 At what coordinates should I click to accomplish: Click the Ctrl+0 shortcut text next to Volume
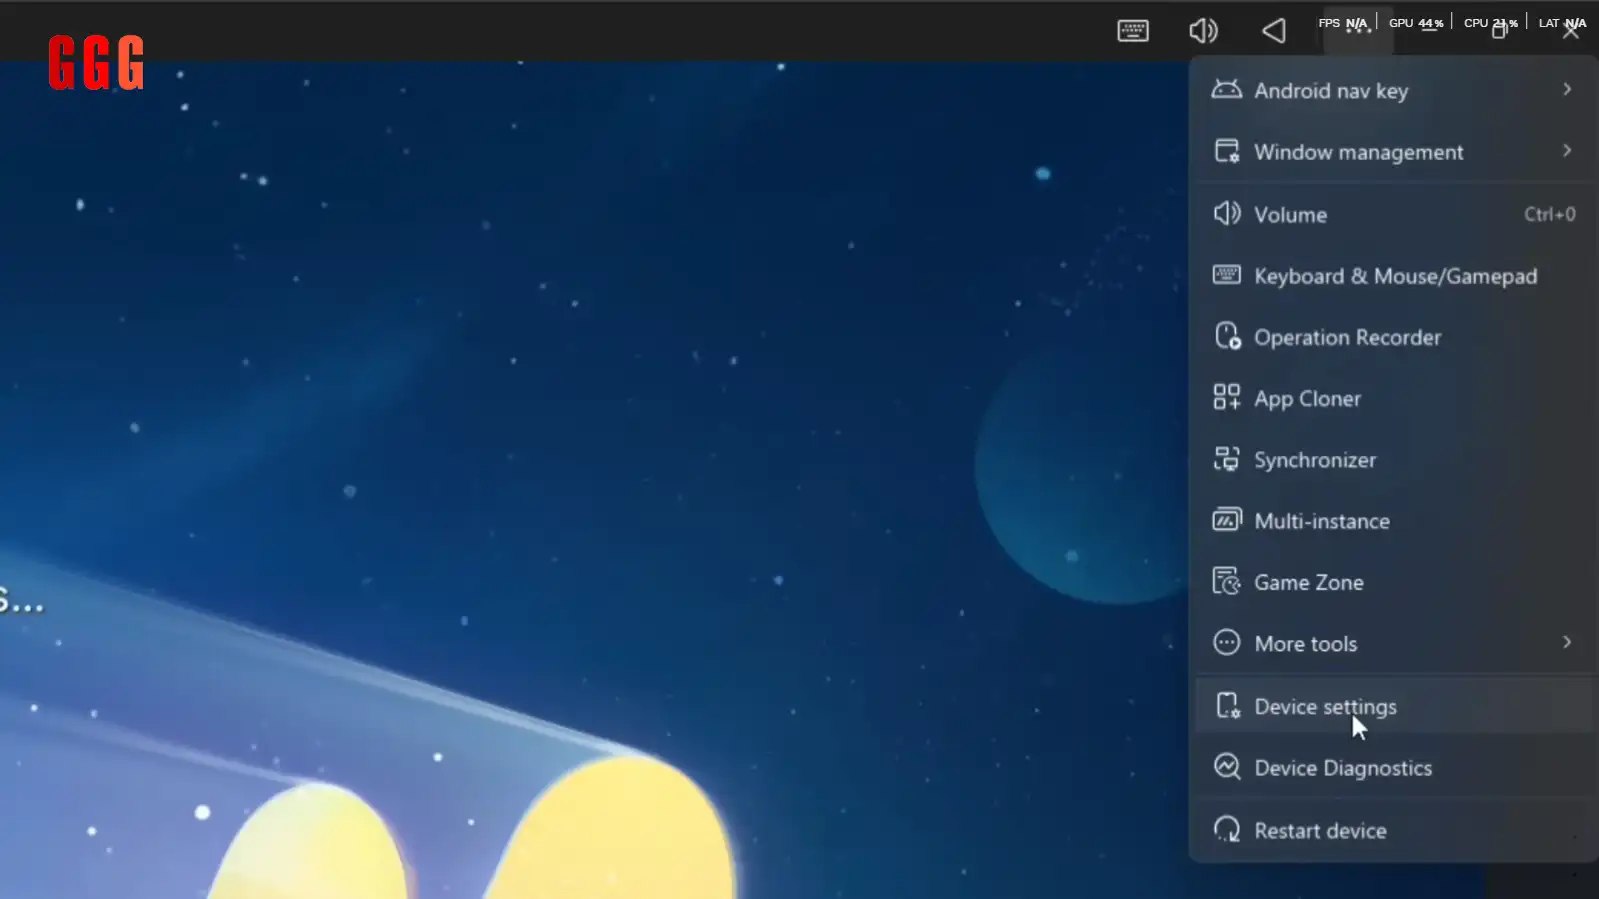click(1549, 214)
